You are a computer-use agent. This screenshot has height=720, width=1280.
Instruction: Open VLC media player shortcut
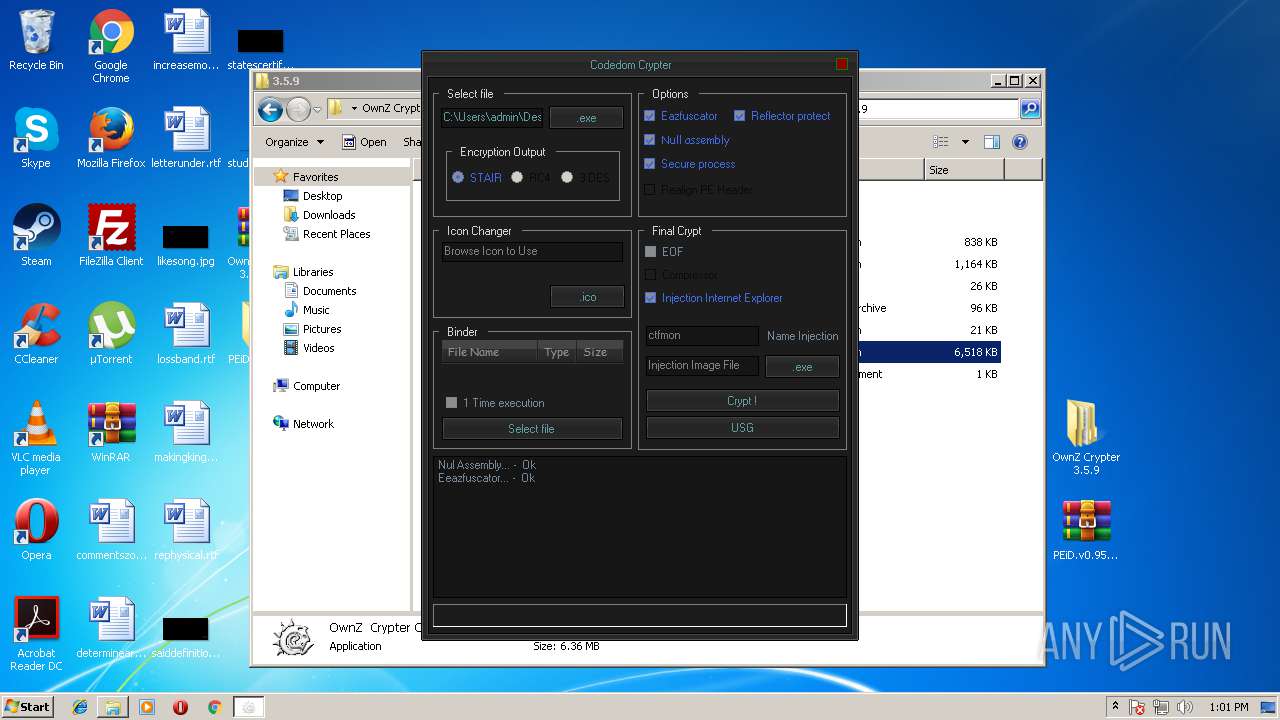click(36, 438)
